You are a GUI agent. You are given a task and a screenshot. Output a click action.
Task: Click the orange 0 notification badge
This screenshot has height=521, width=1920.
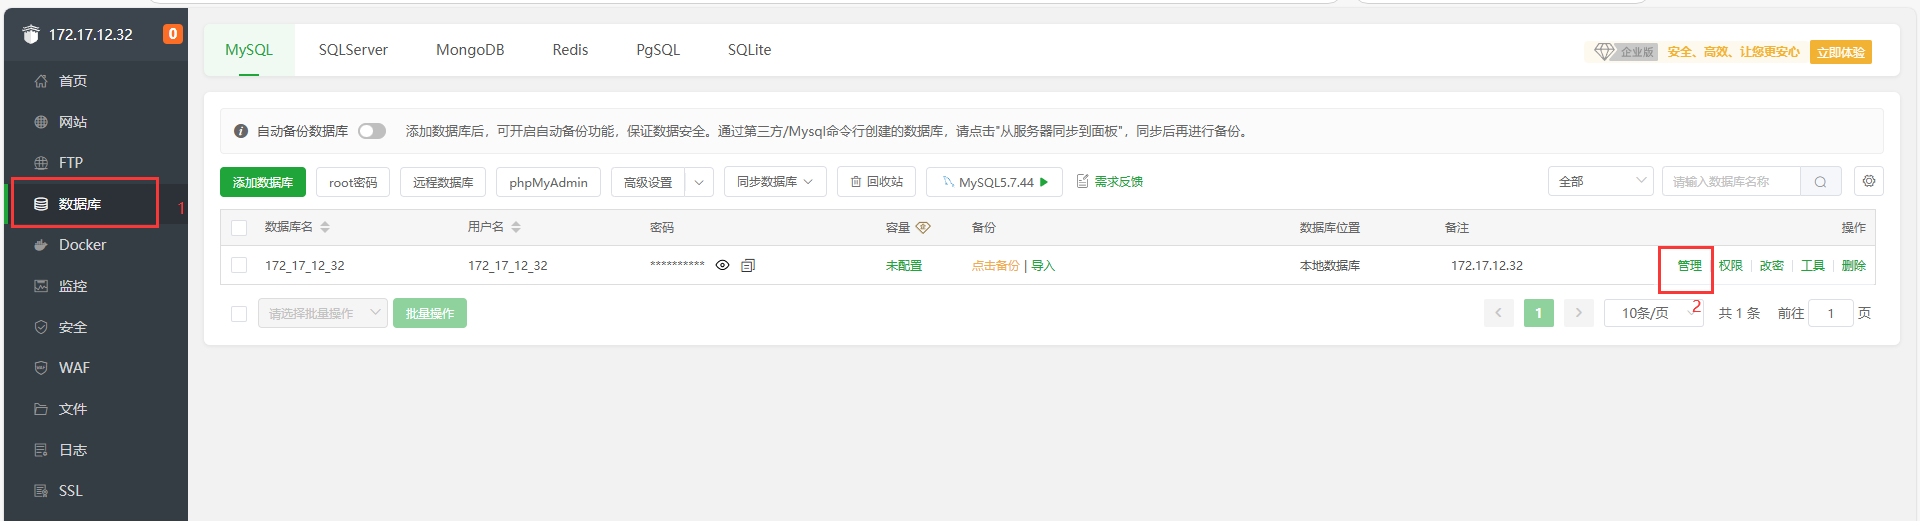tap(173, 34)
